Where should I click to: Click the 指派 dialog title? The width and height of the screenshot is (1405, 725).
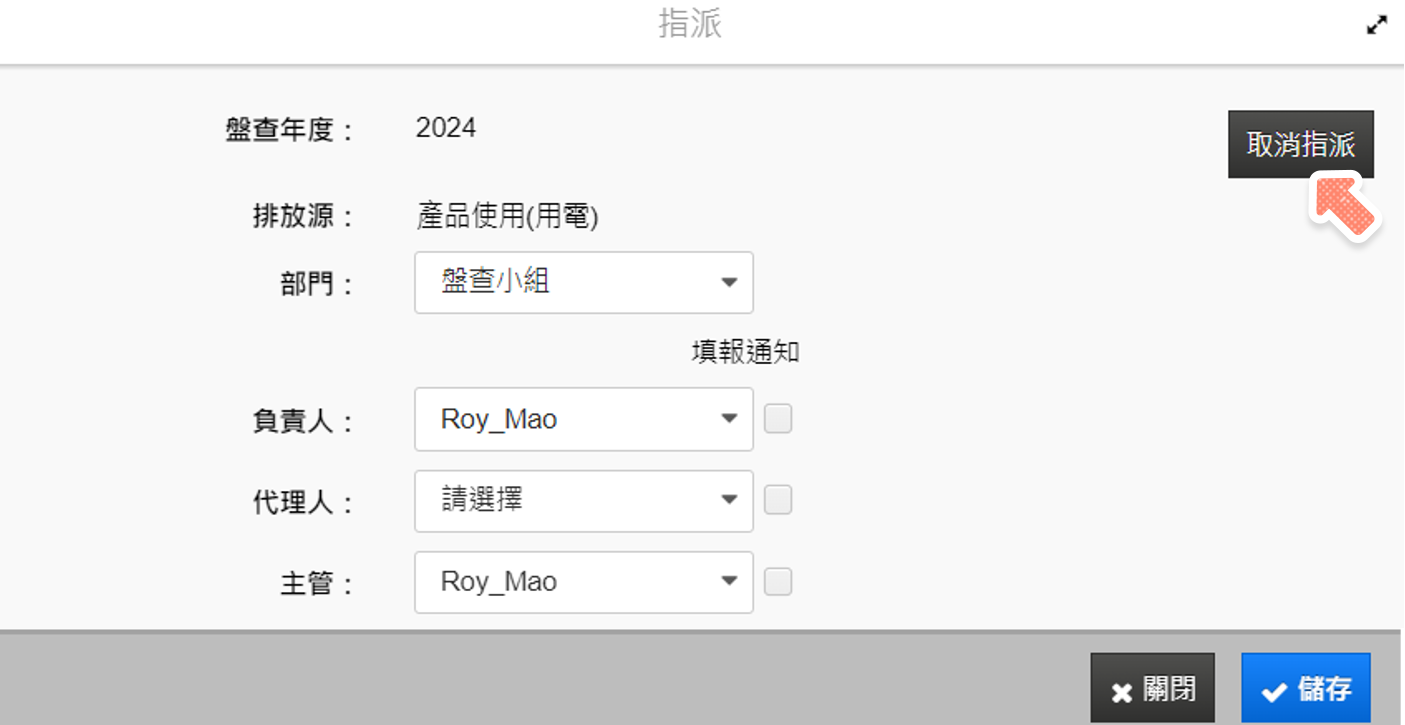tap(690, 24)
